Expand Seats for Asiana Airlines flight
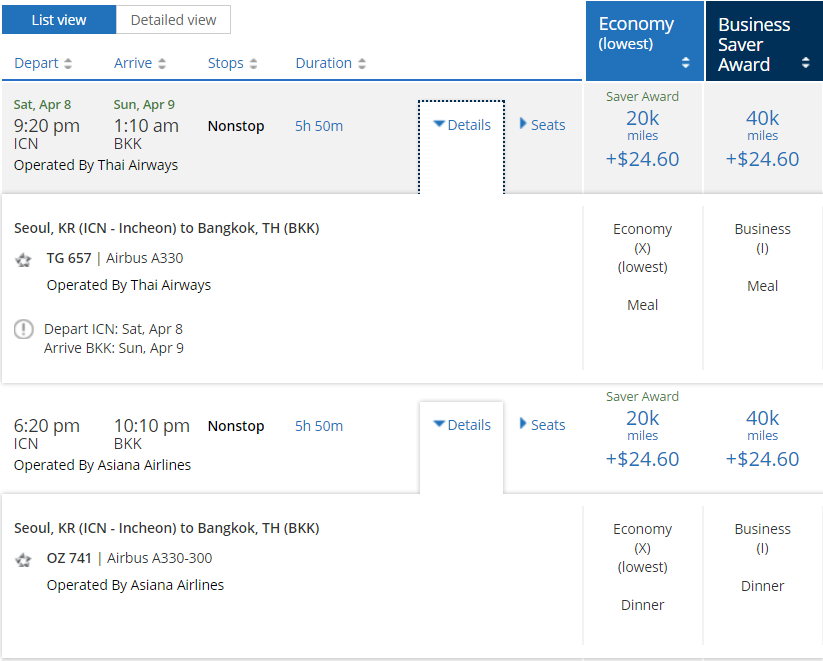The image size is (823, 661). 543,425
